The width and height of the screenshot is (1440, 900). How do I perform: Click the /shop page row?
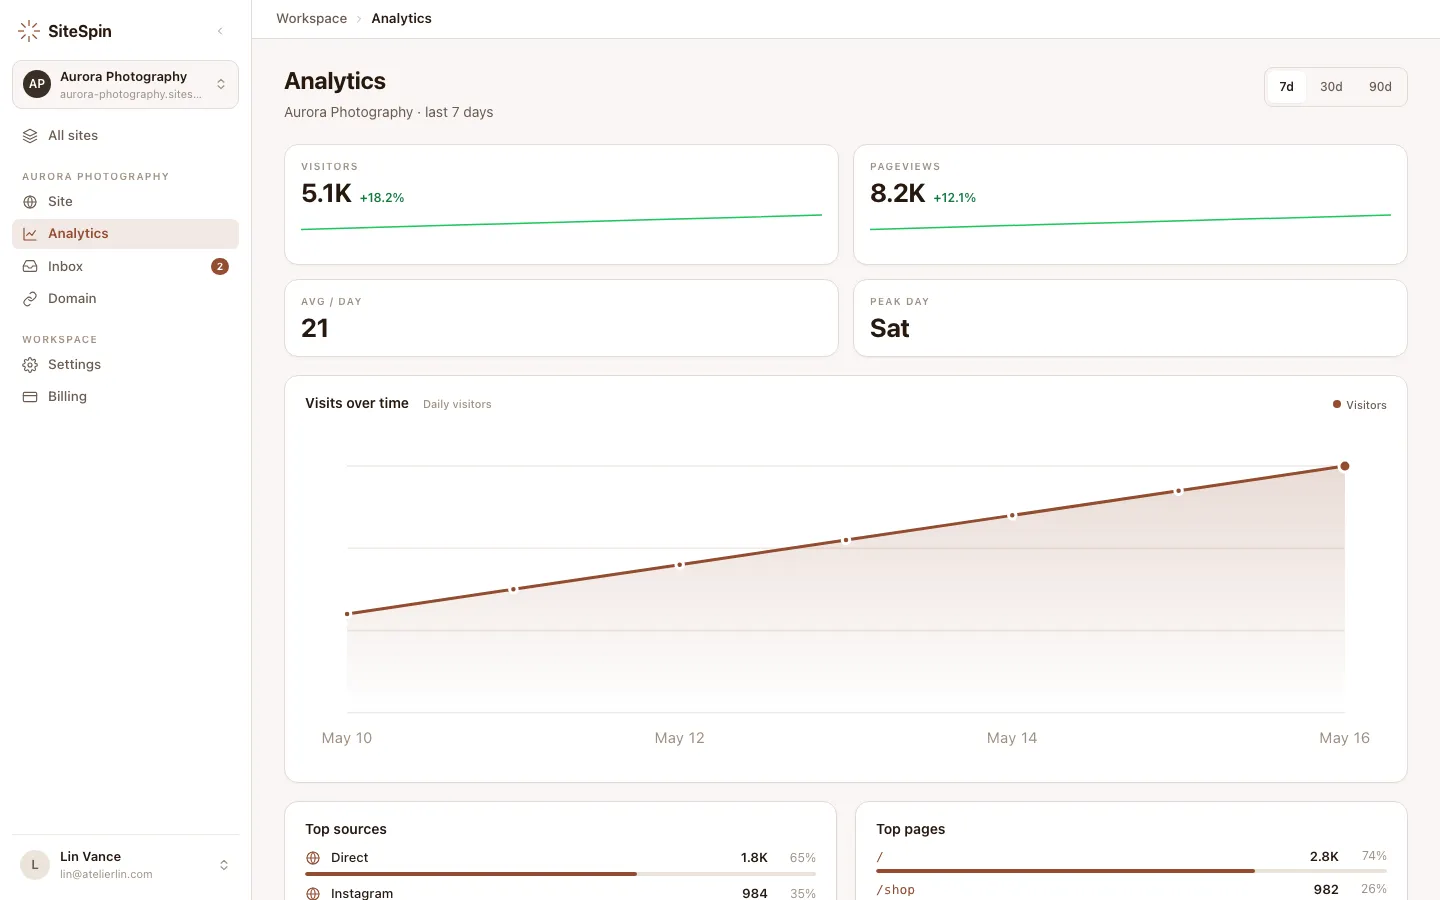[1131, 890]
